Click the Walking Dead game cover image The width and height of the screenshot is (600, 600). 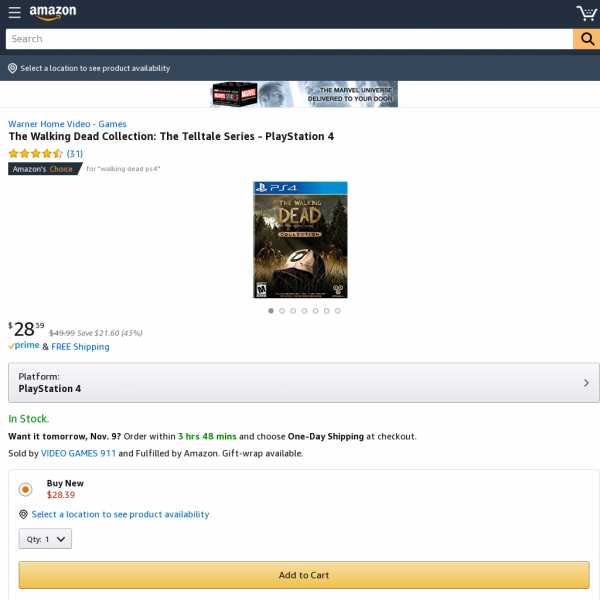pyautogui.click(x=300, y=240)
